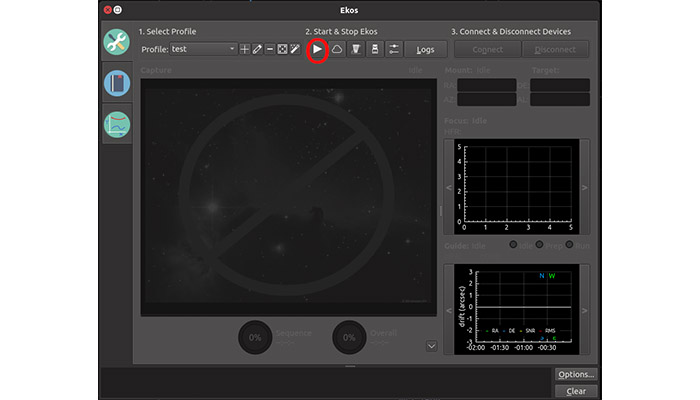
Task: Start Ekos with the play button
Action: [x=318, y=49]
